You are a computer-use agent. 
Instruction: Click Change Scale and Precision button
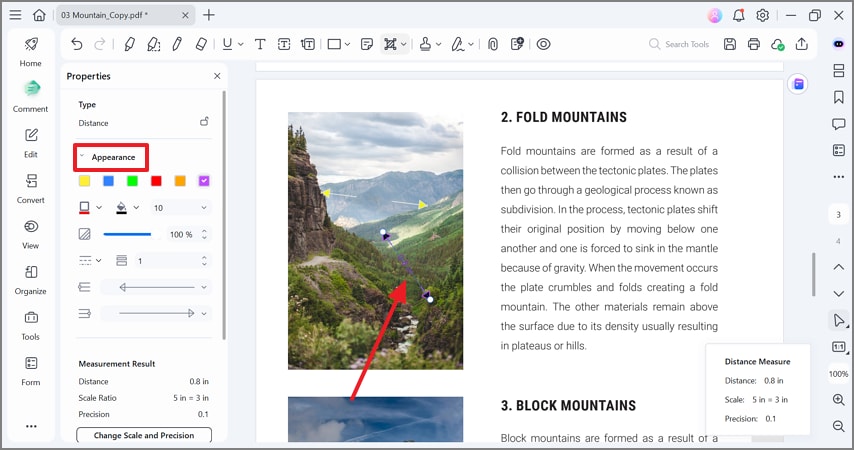[144, 435]
